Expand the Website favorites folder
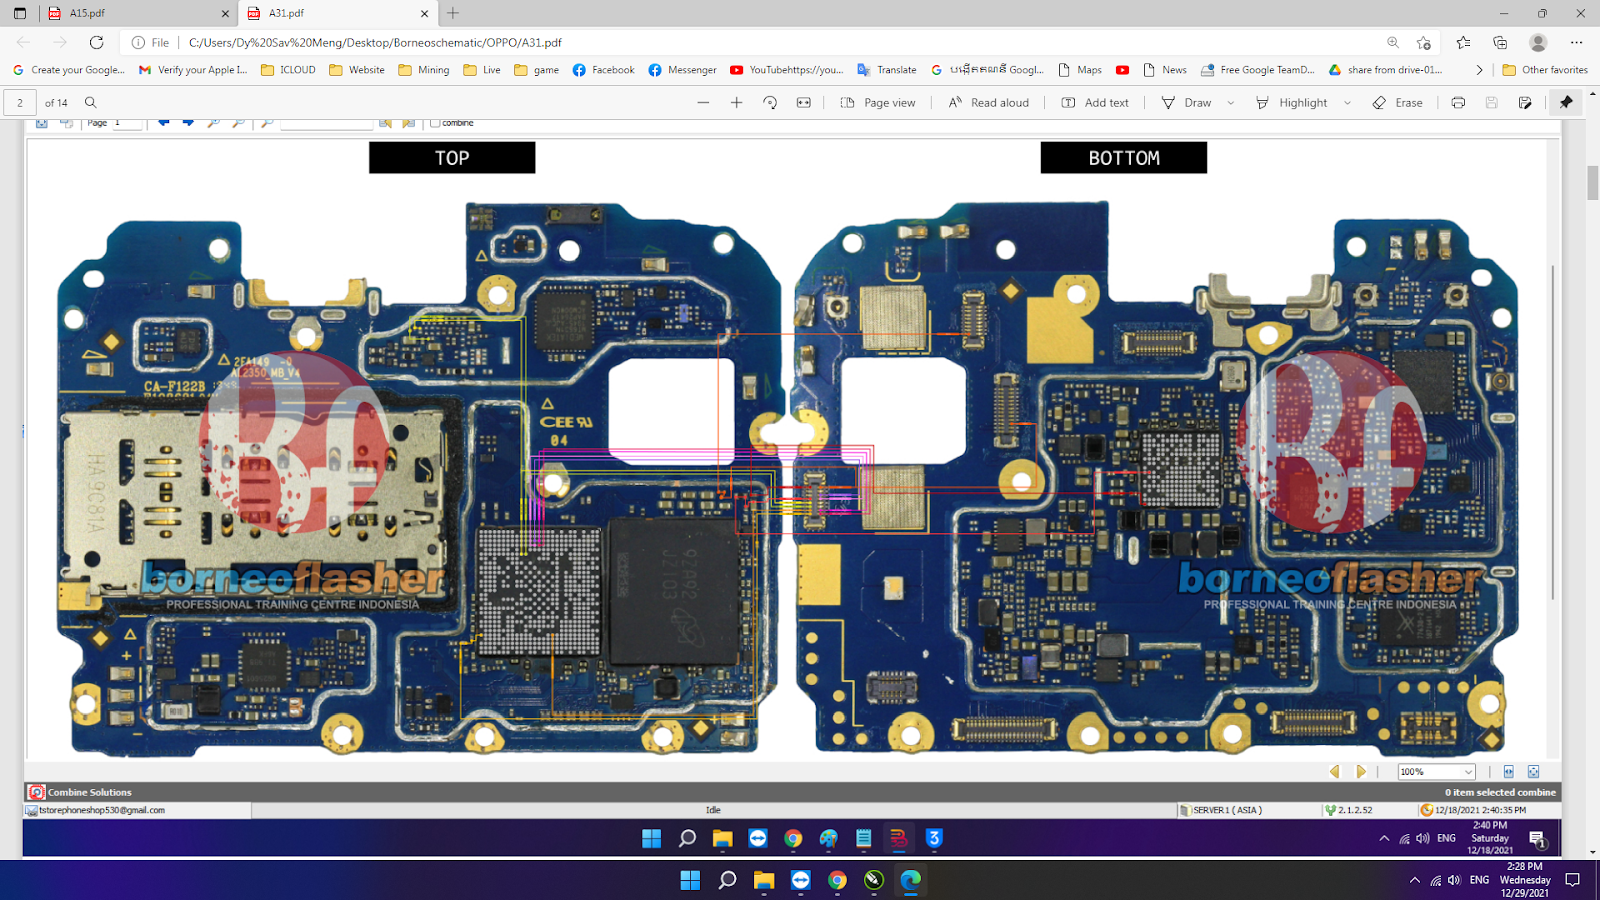 point(357,70)
